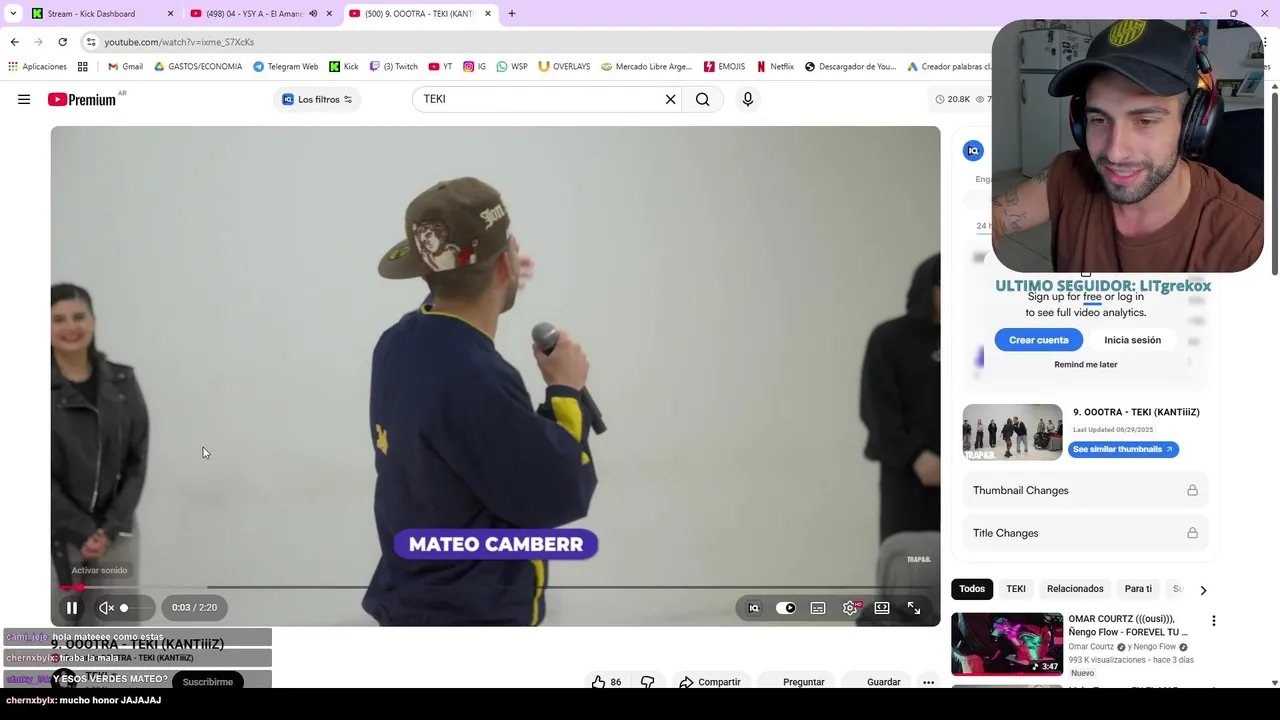Open EMOJIS bookmark
Screen dimensions: 1280x720
724,67
